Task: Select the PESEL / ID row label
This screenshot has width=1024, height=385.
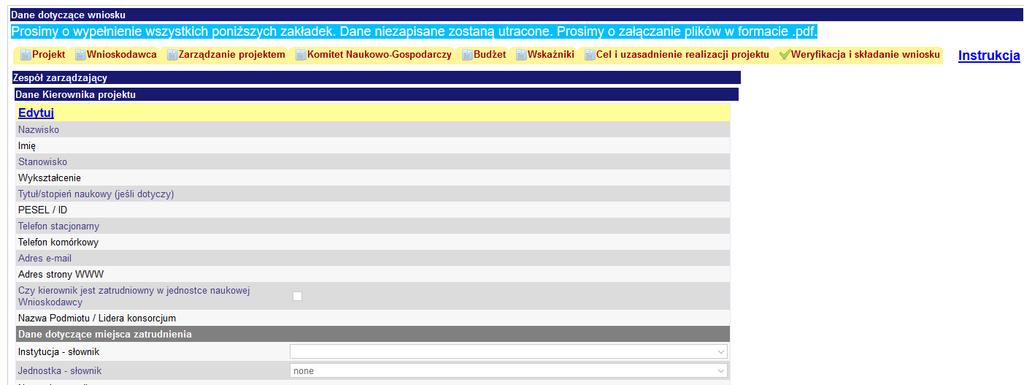Action: point(42,210)
